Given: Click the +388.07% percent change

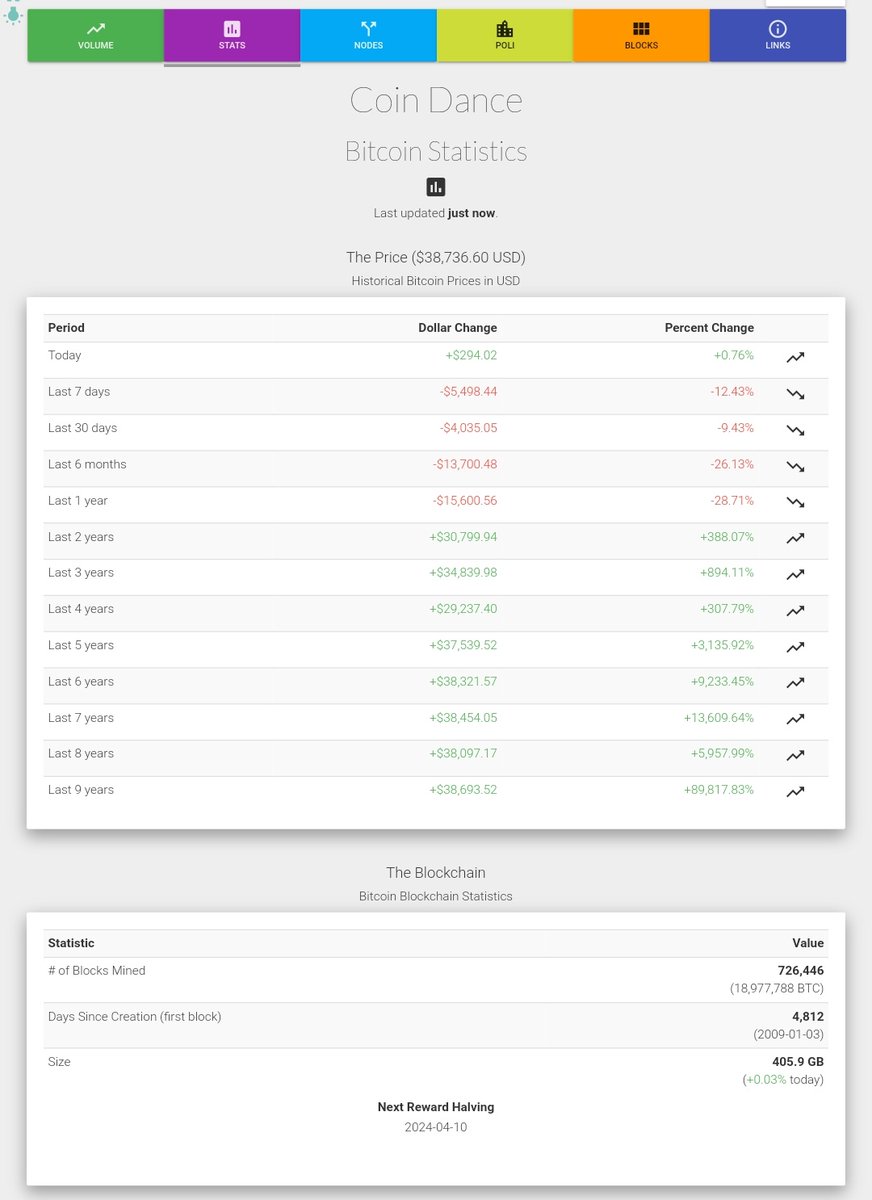Looking at the screenshot, I should pos(727,537).
